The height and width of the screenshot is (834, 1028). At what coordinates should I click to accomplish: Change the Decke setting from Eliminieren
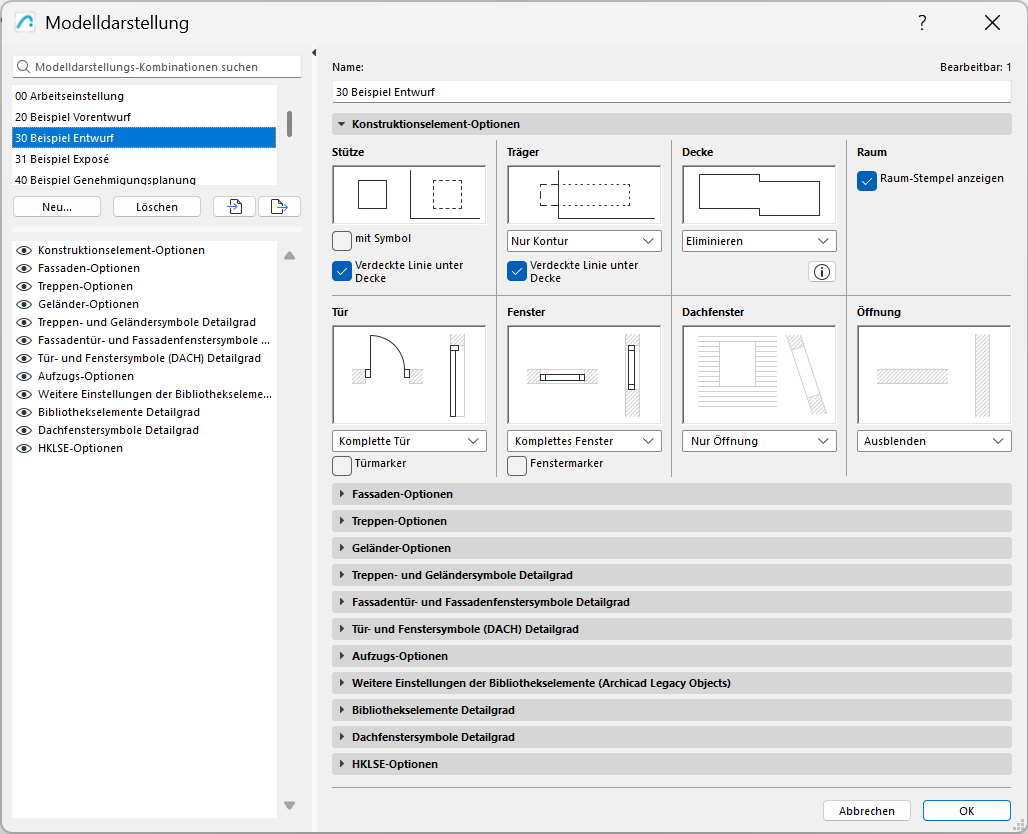click(x=758, y=240)
